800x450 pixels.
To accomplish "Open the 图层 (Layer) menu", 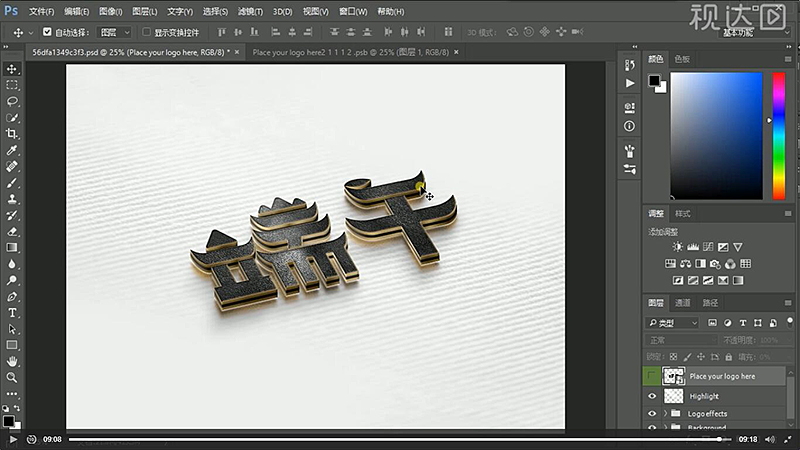I will click(144, 11).
